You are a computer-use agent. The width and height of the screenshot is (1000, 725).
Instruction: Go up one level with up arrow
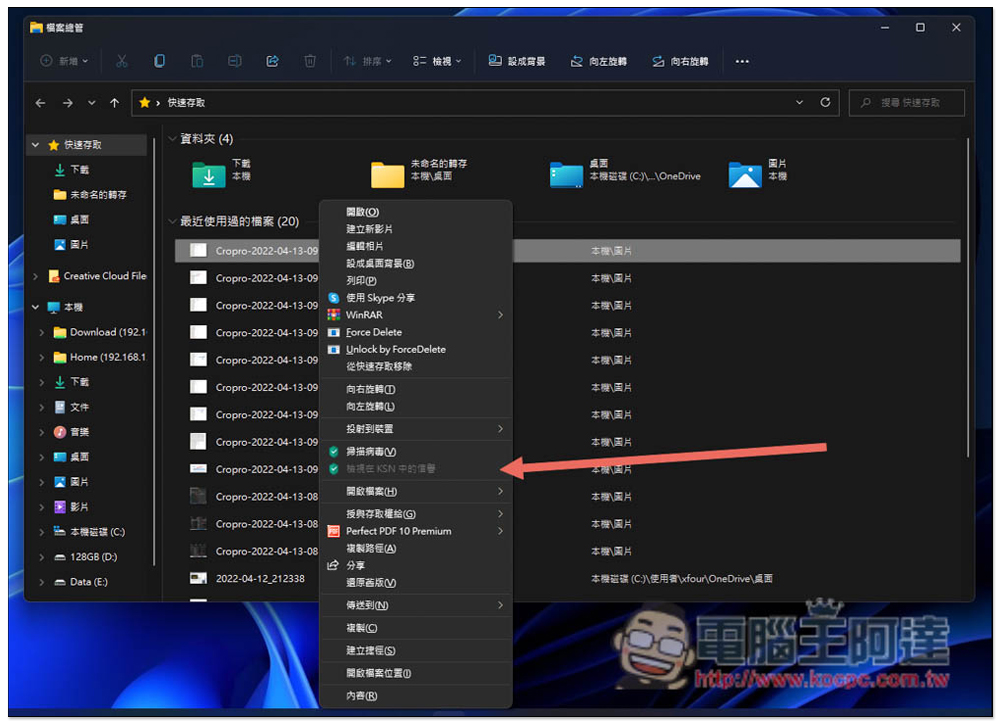(x=114, y=103)
